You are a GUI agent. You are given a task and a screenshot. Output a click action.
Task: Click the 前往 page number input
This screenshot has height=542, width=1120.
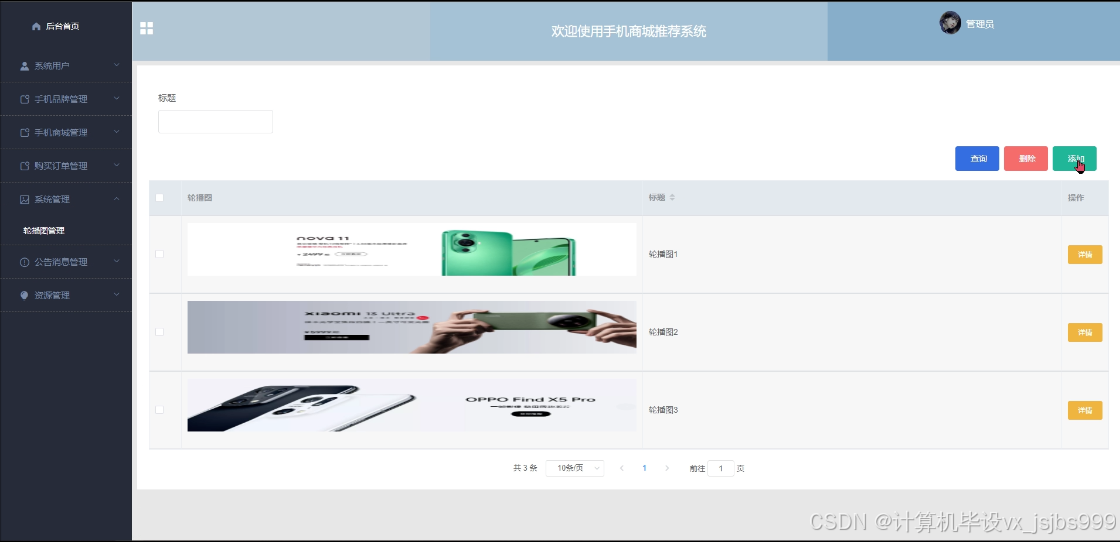click(721, 468)
